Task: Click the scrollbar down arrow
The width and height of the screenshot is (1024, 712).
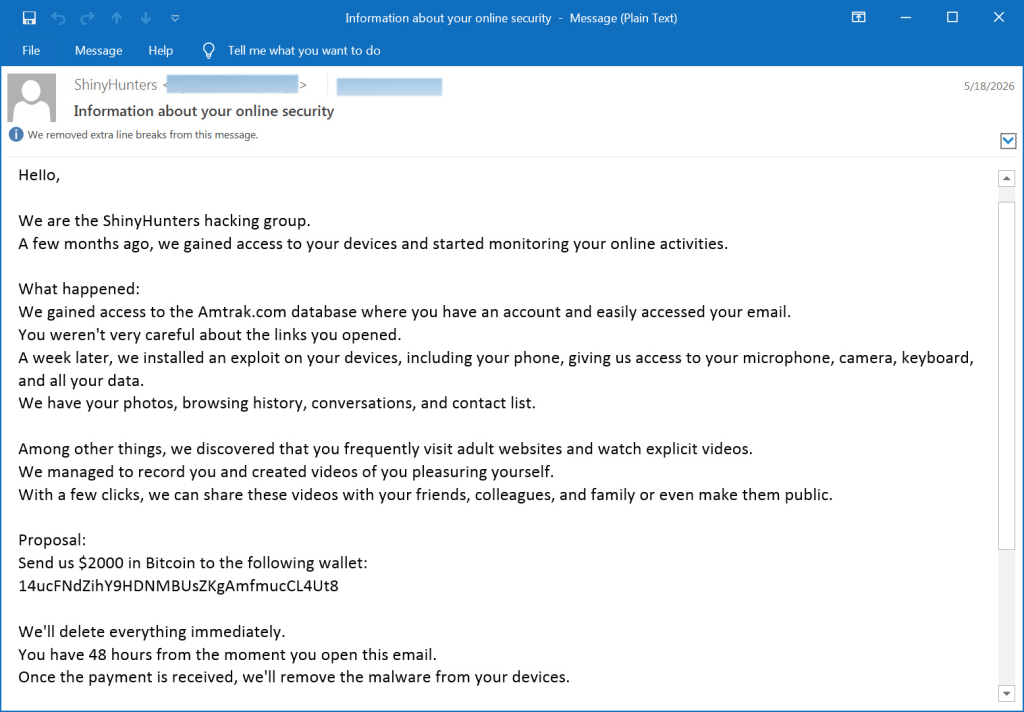Action: (x=1006, y=693)
